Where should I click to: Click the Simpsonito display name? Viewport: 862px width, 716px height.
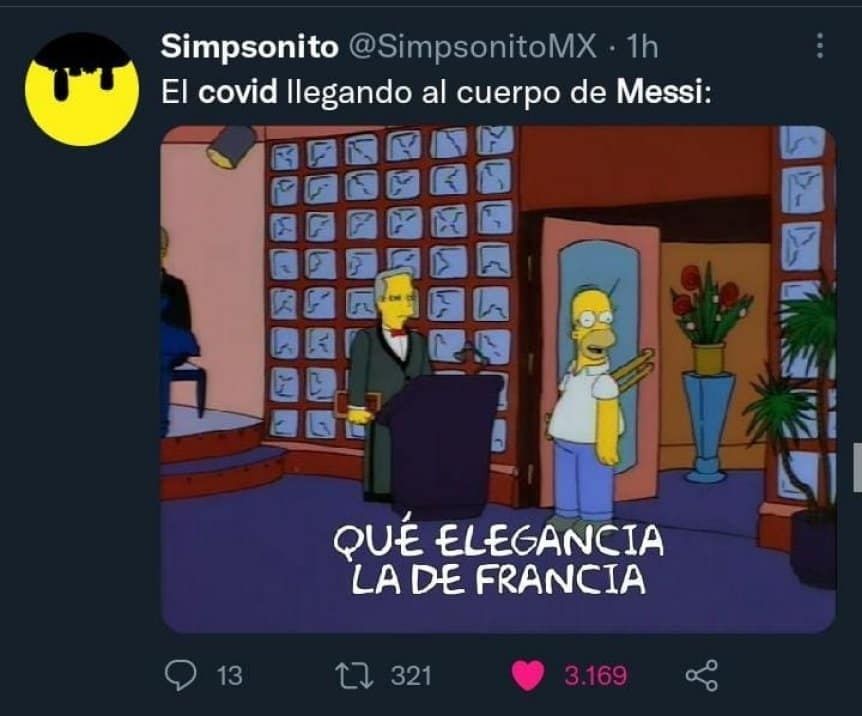click(x=250, y=47)
